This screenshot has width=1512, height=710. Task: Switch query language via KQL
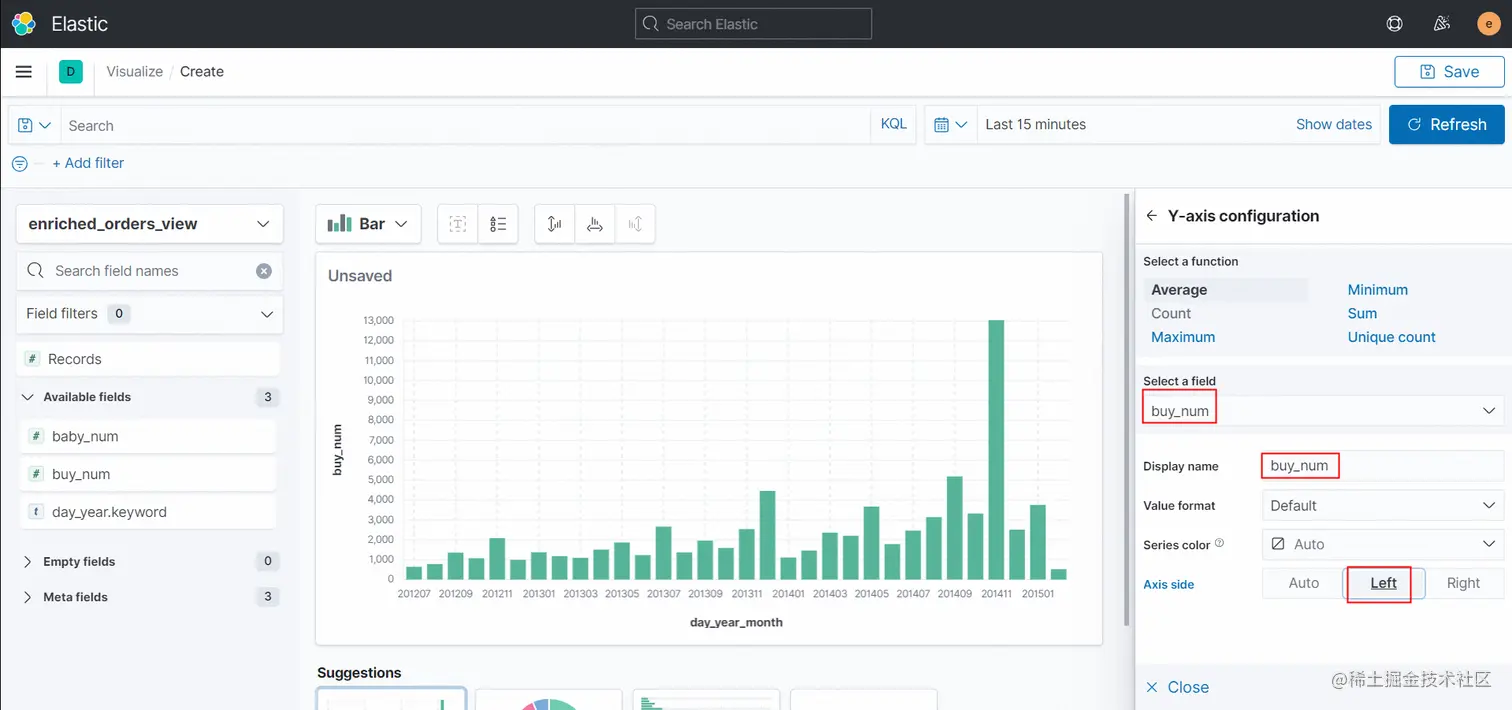[893, 124]
